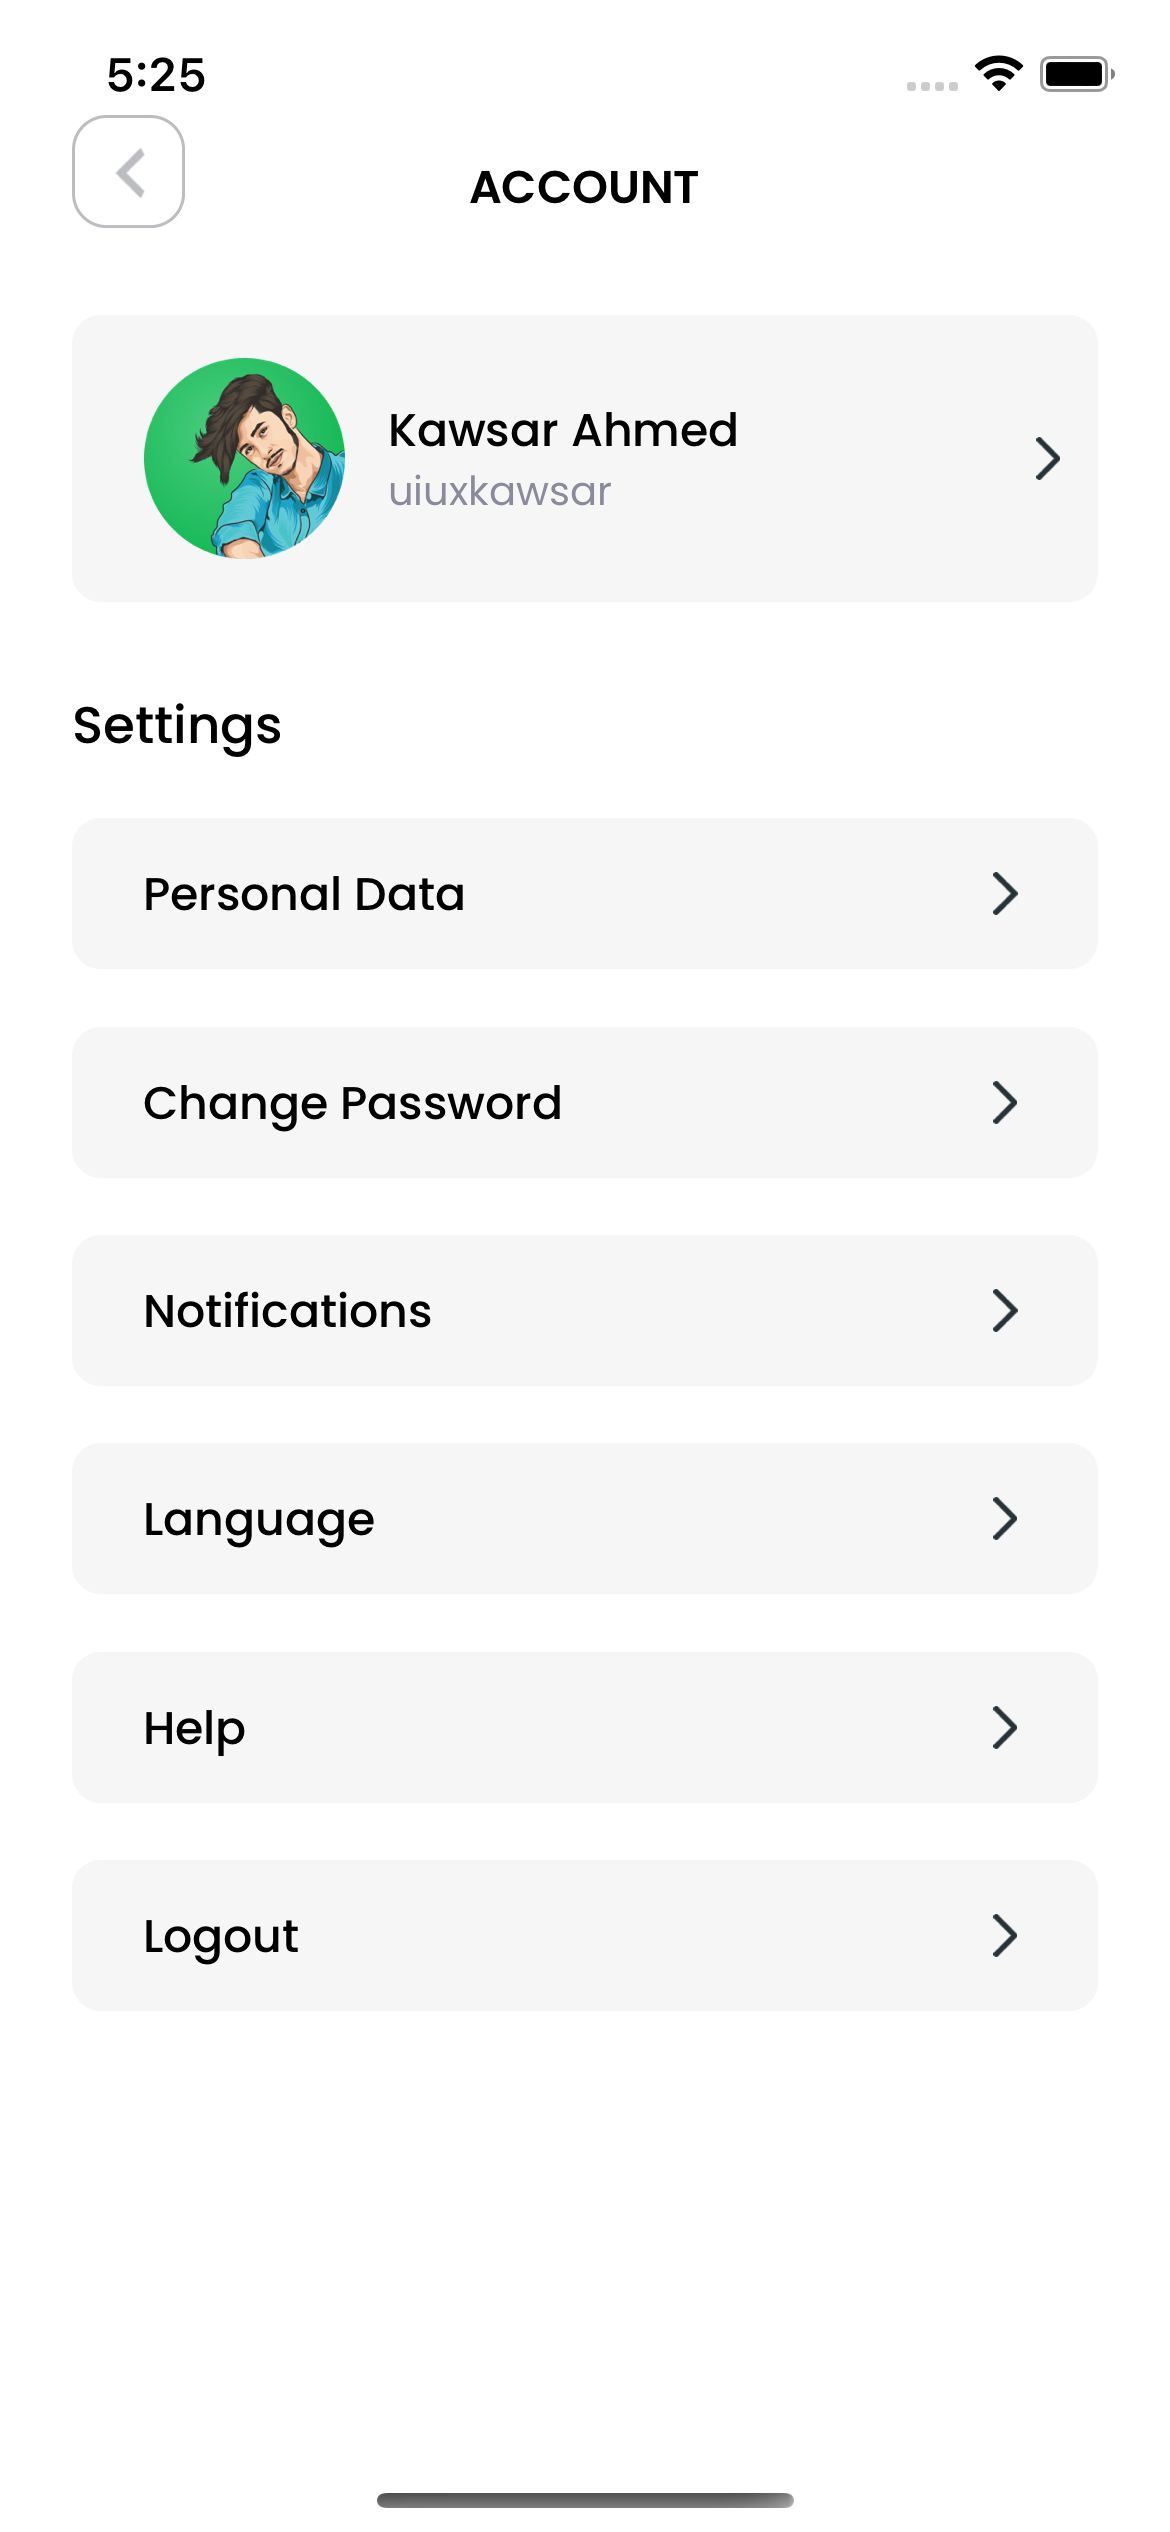Go to Notifications settings
The width and height of the screenshot is (1170, 2532).
click(288, 1311)
